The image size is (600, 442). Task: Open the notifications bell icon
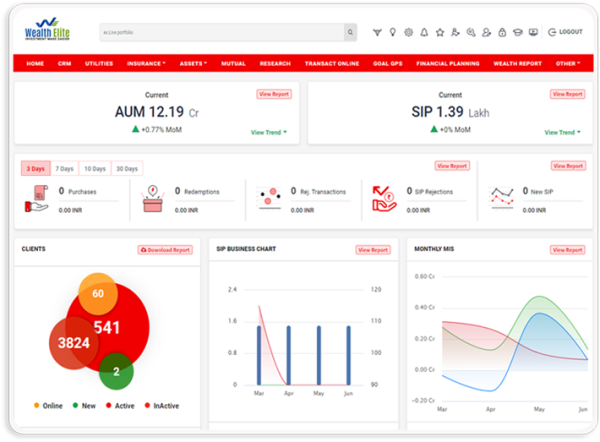[424, 32]
